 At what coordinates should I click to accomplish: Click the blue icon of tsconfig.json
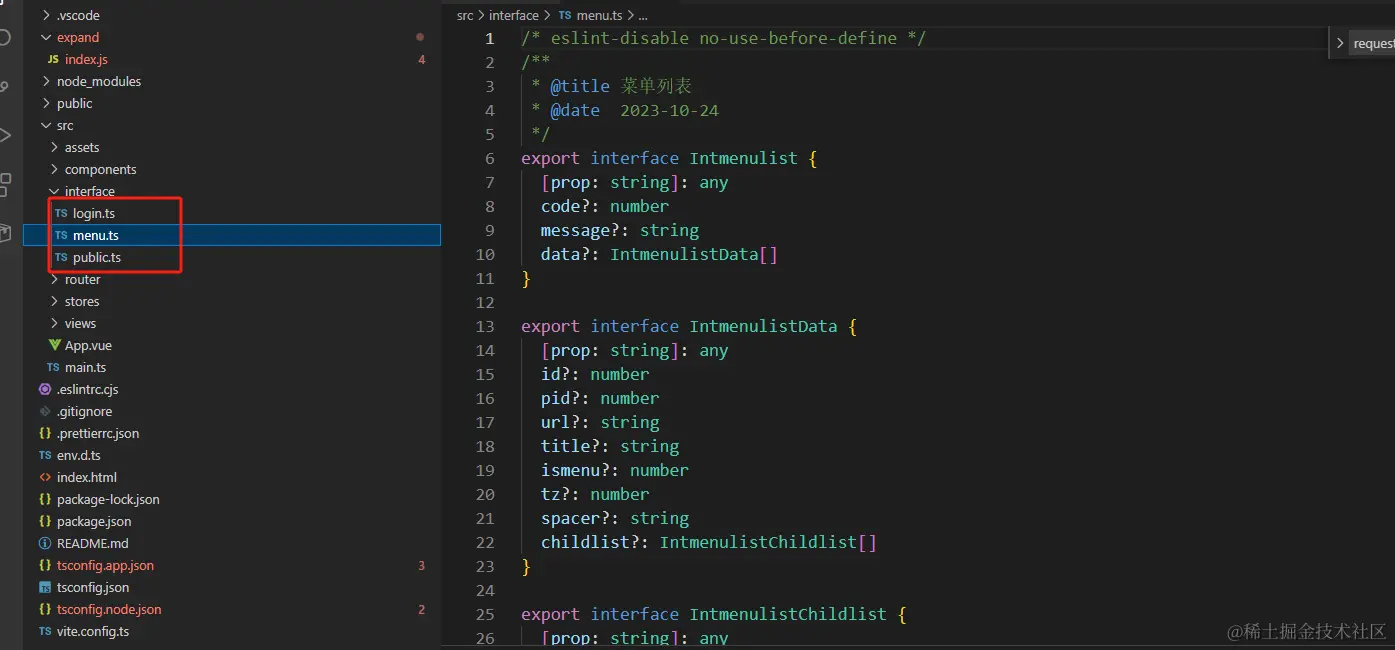tap(45, 588)
